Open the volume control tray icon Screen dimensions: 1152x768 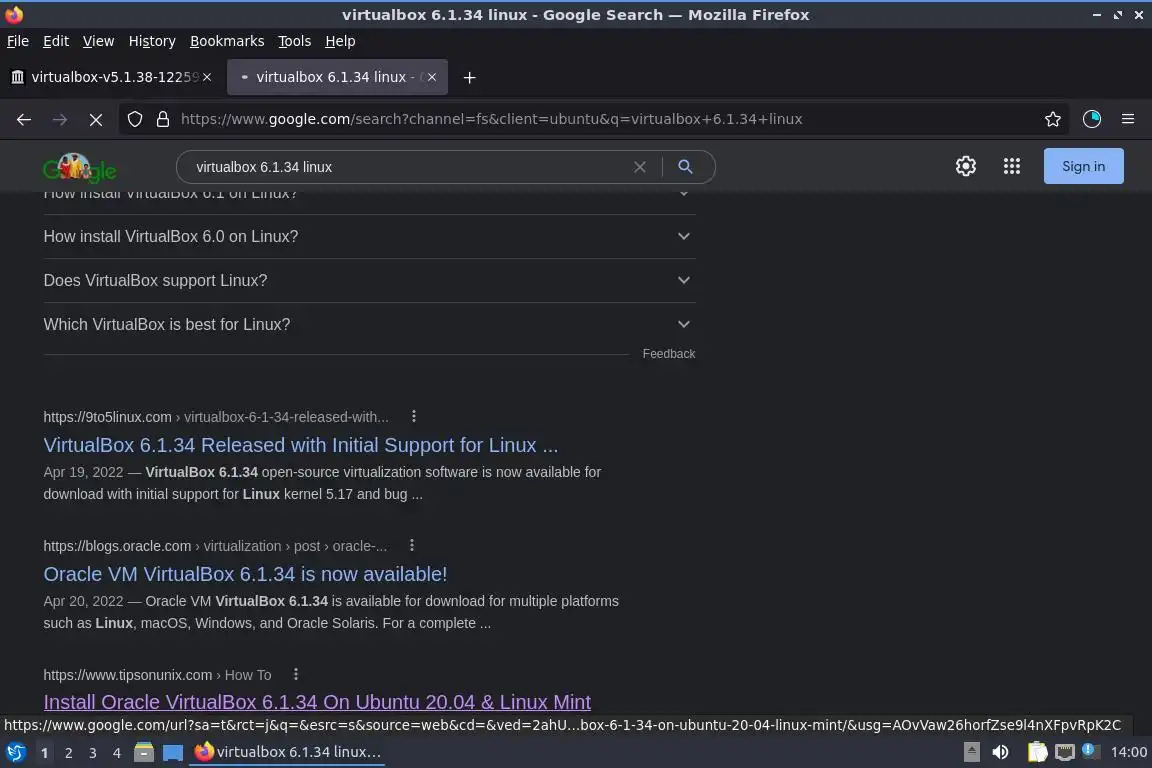[1000, 753]
